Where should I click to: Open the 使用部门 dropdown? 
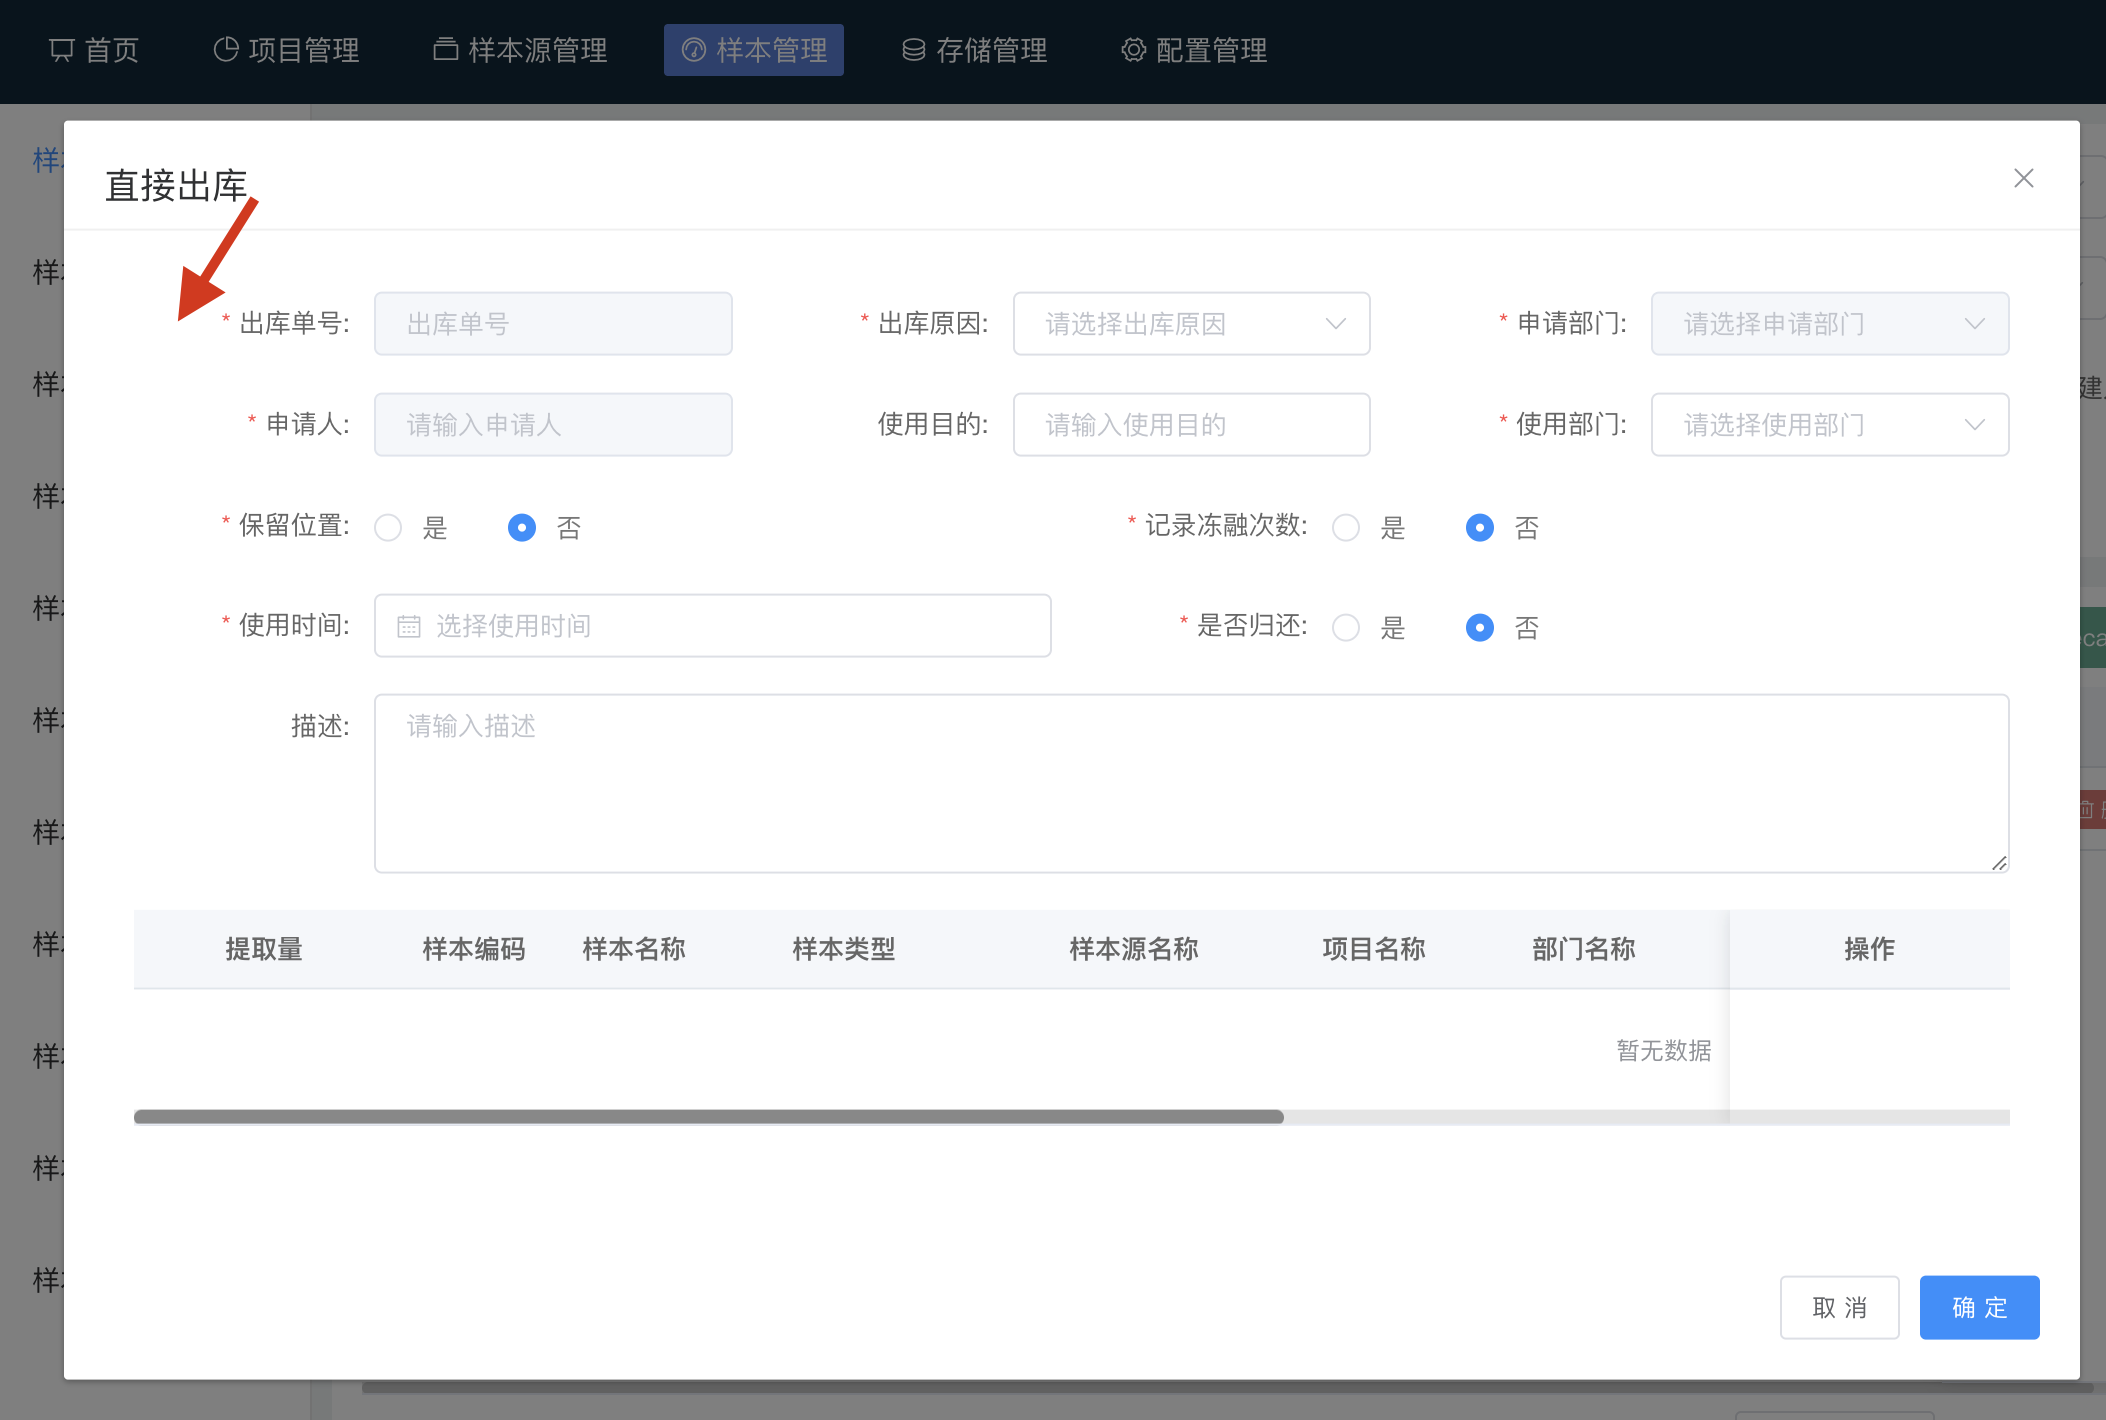(1828, 425)
